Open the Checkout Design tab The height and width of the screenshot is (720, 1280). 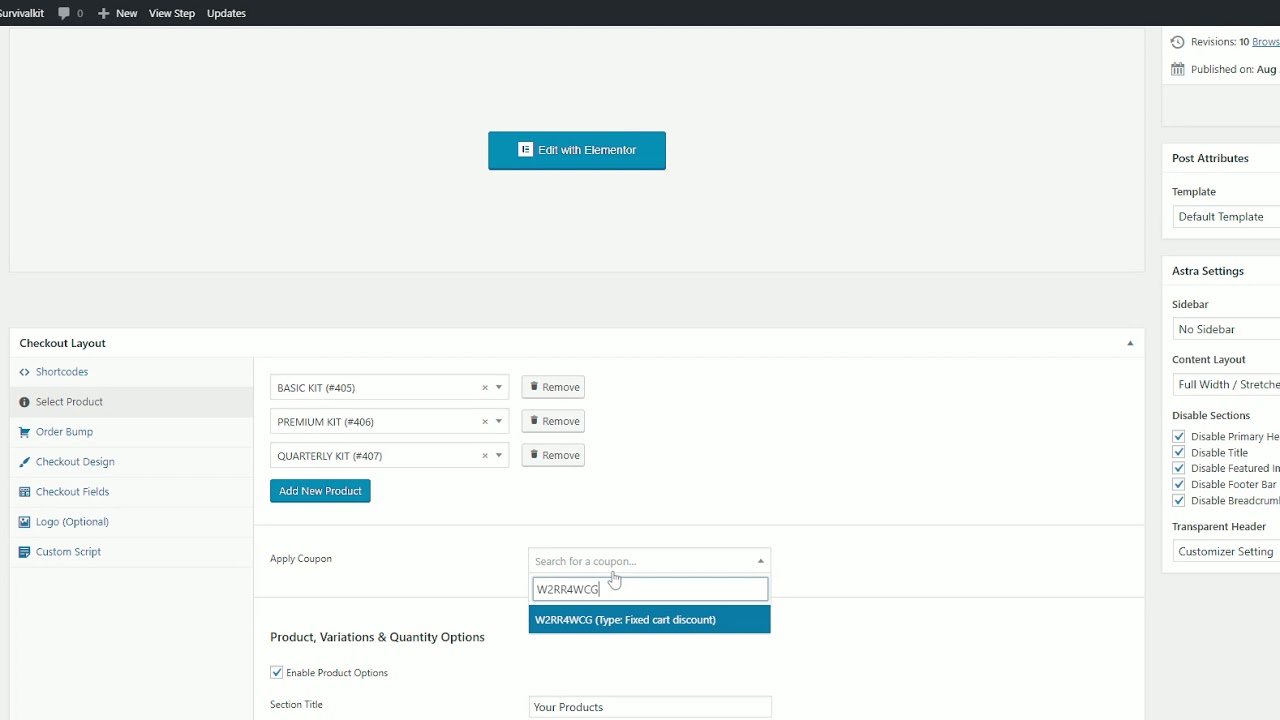click(x=131, y=462)
